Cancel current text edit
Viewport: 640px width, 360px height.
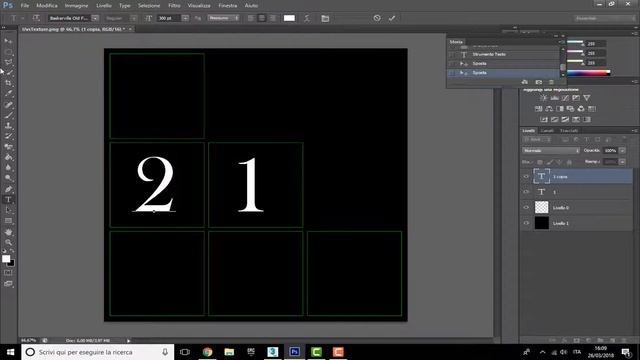(x=377, y=18)
